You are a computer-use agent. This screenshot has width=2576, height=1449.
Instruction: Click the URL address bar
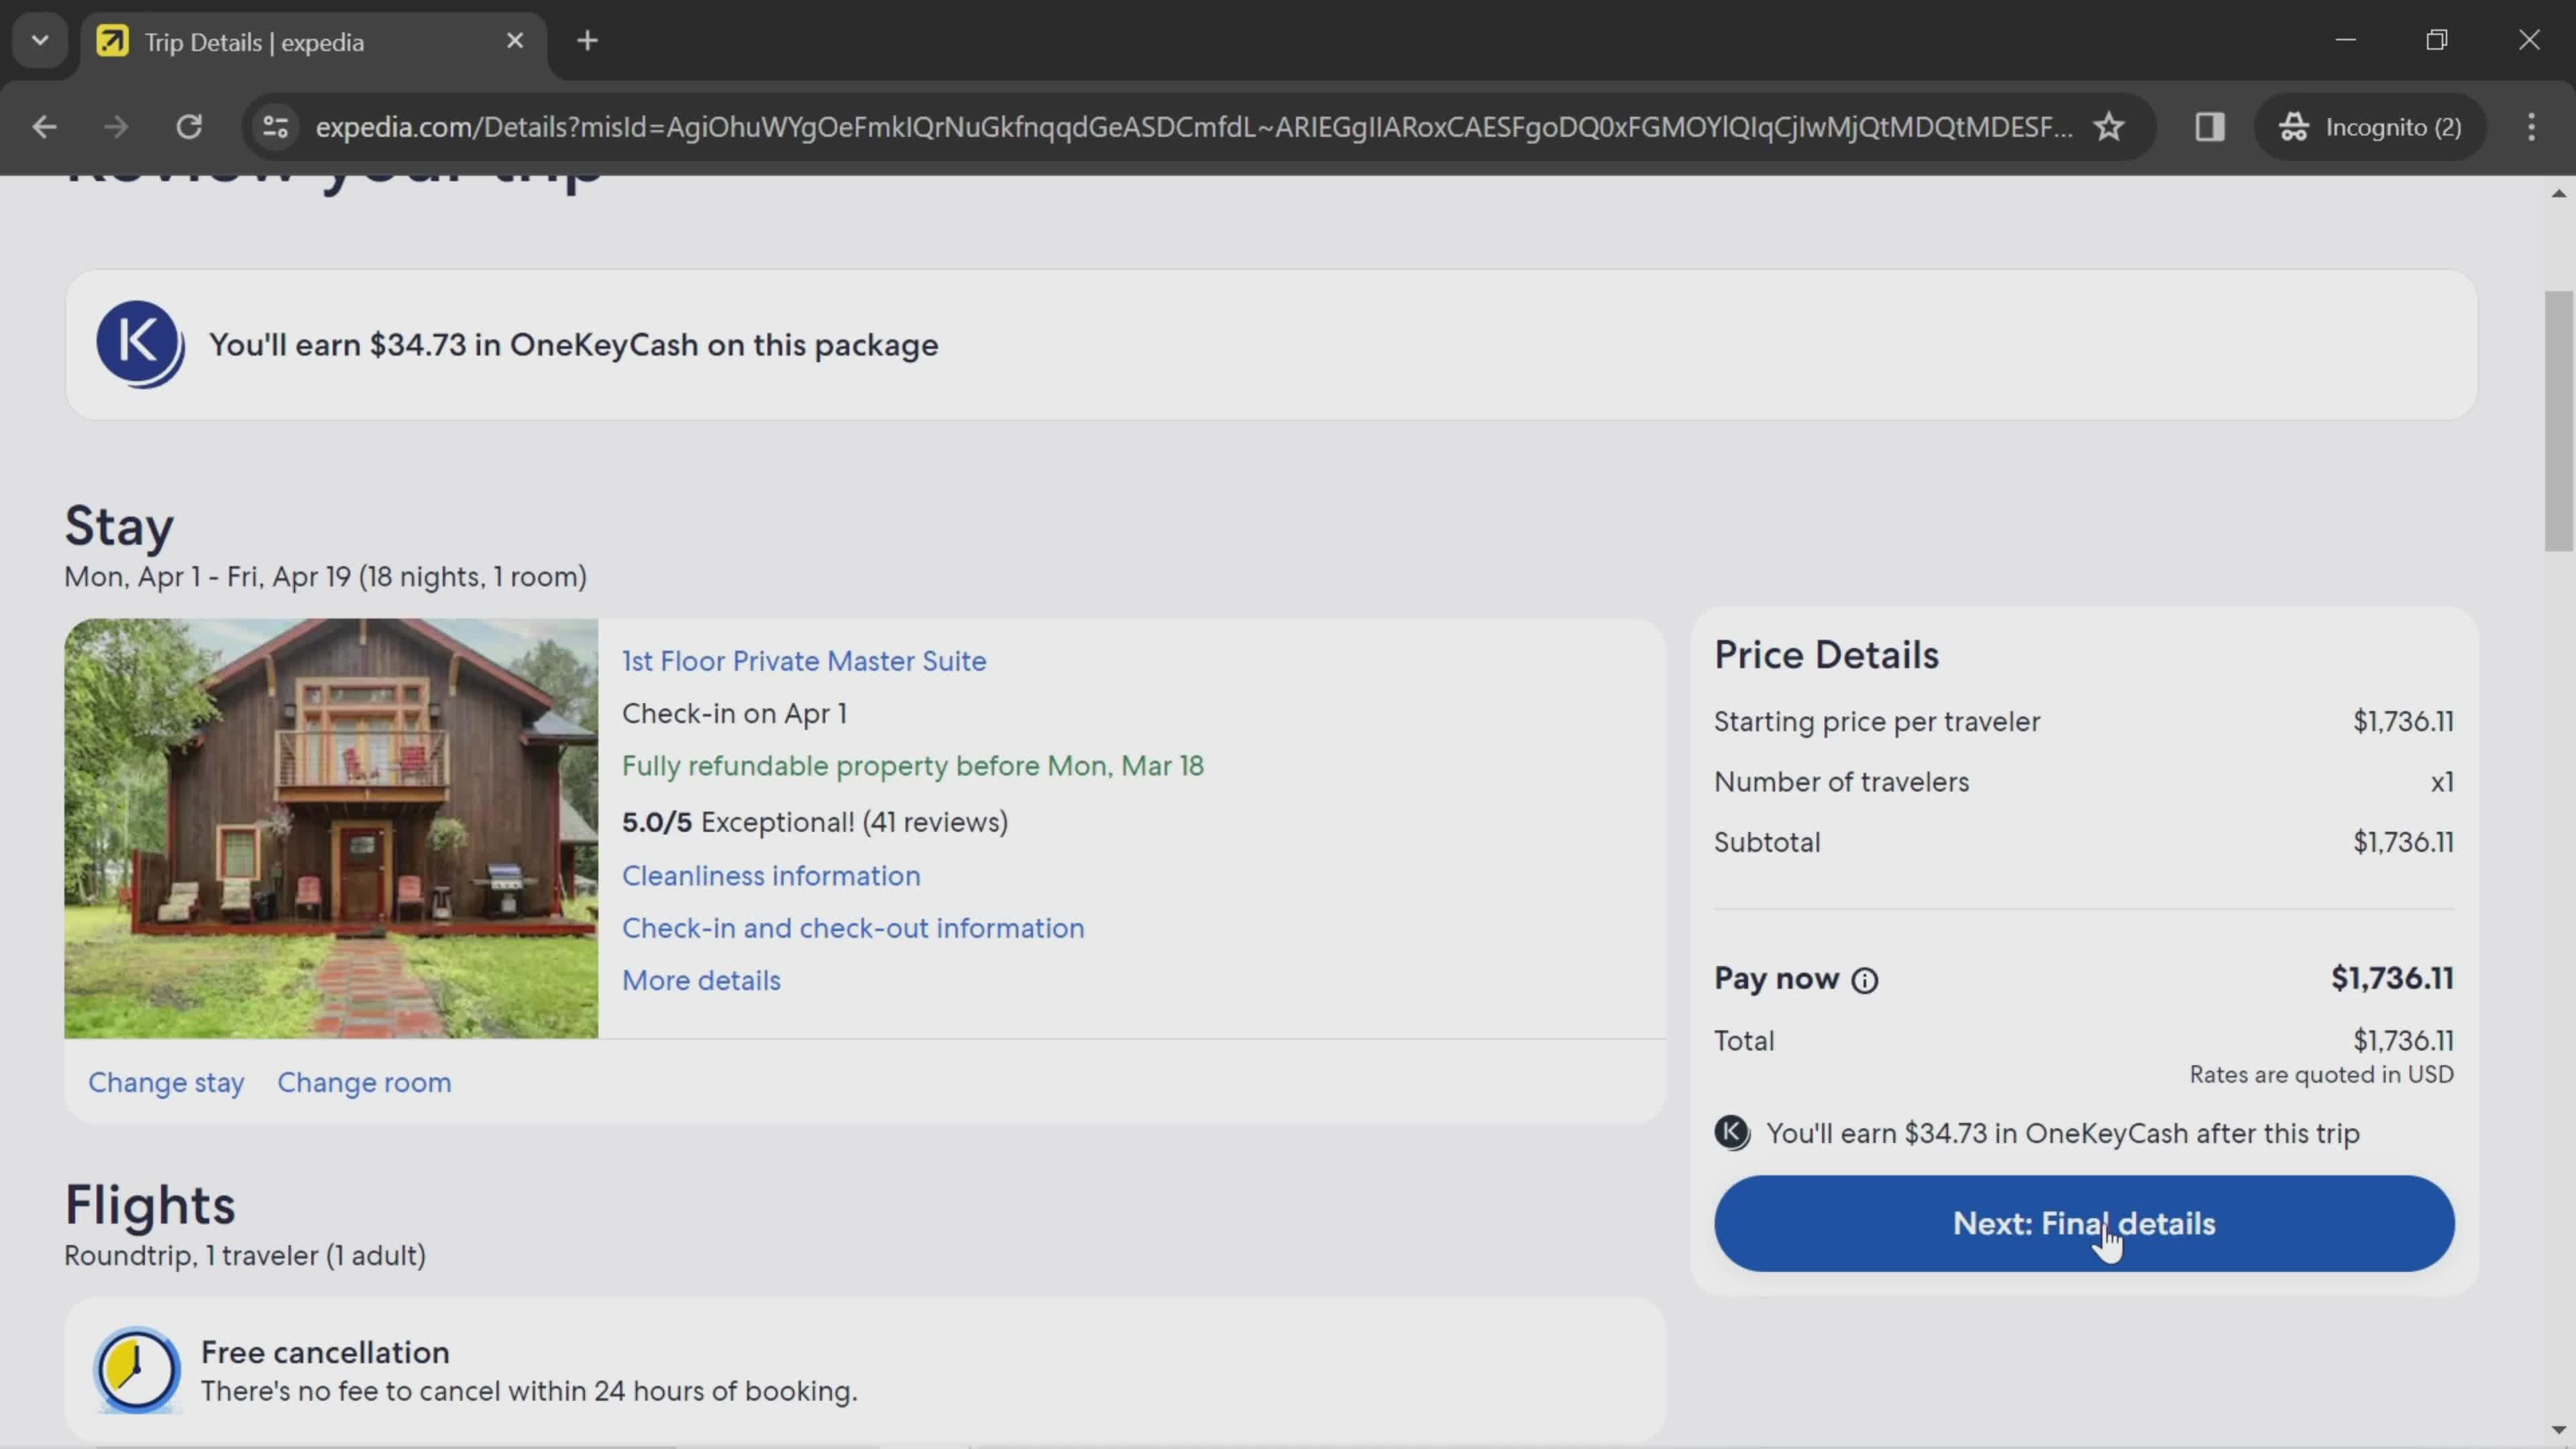(x=1194, y=127)
